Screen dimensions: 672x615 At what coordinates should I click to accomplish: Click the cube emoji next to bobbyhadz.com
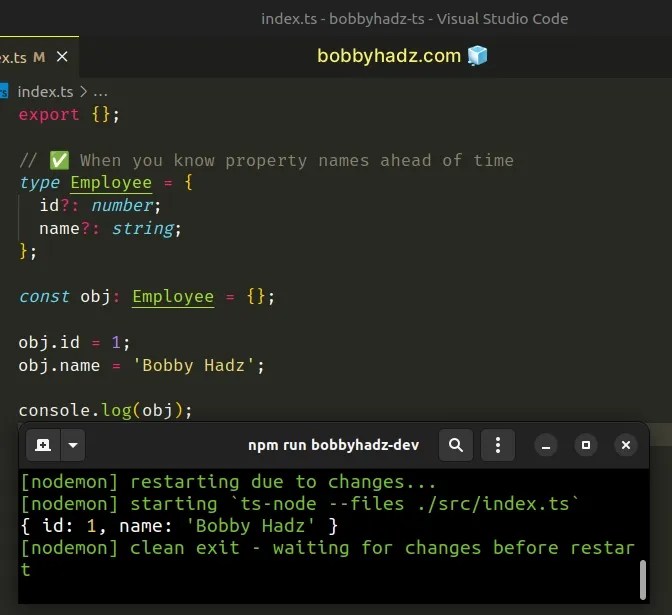(x=477, y=56)
